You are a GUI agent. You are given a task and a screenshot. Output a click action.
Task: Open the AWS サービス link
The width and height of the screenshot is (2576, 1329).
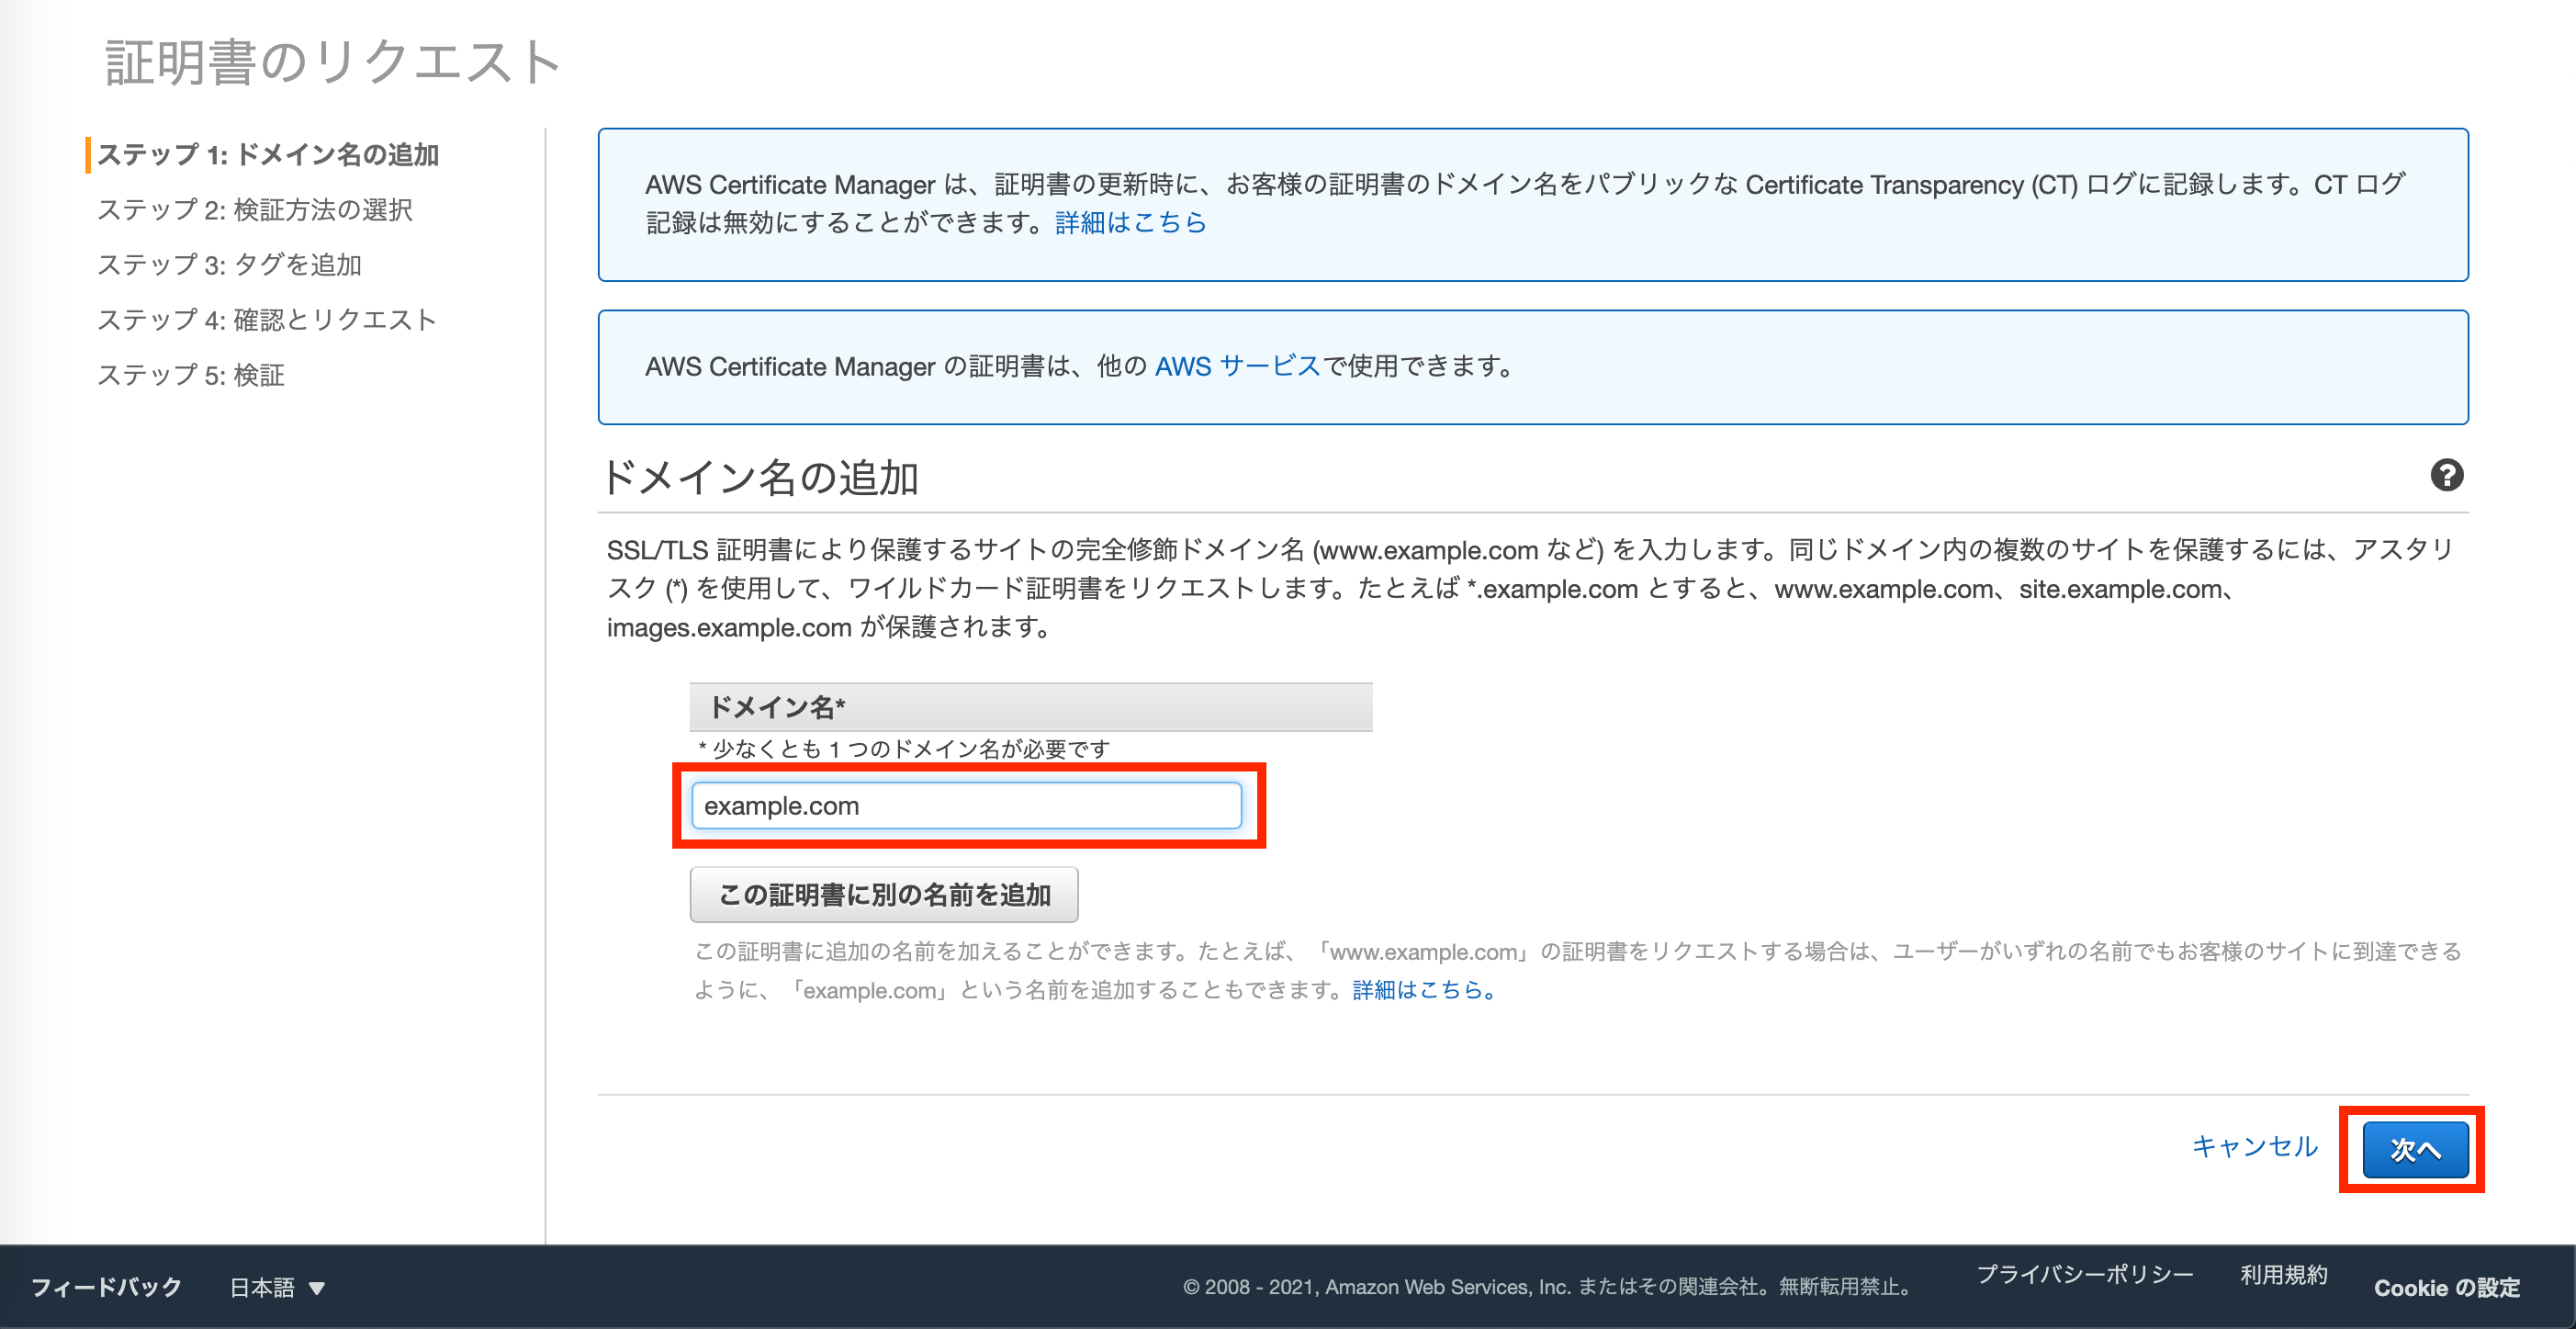coord(1238,366)
